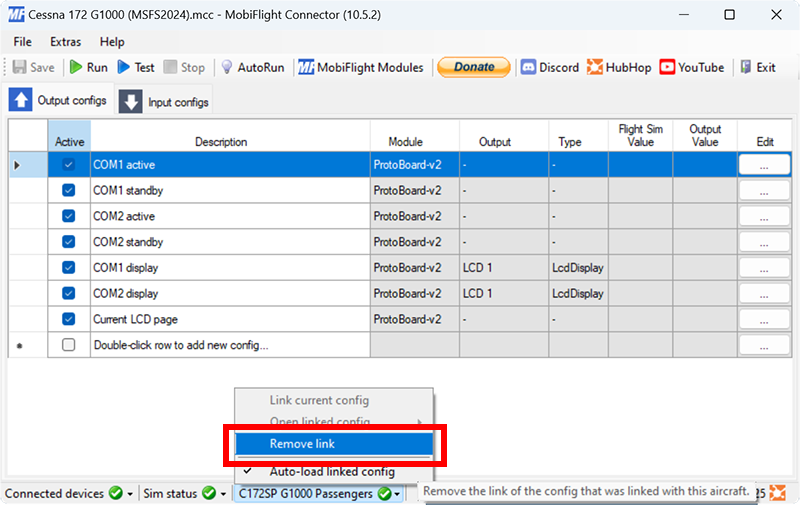The width and height of the screenshot is (800, 505).
Task: Open MobiFlight Modules settings
Action: click(x=361, y=67)
